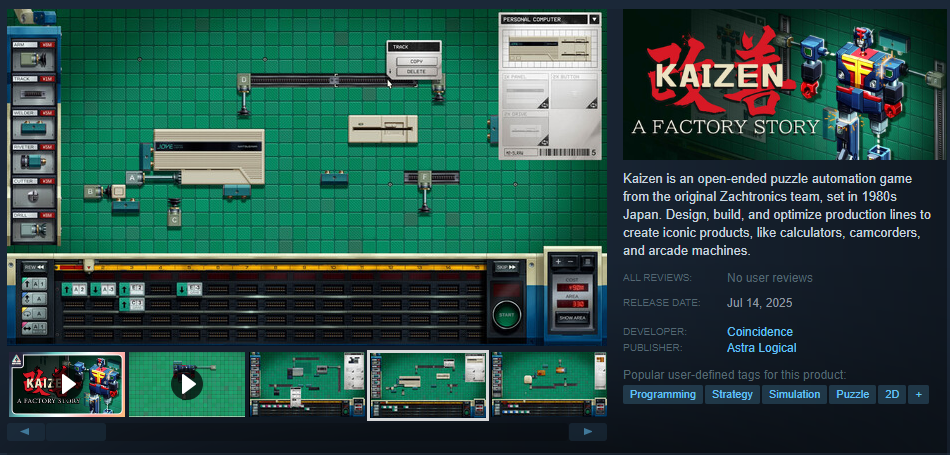Play the second video thumbnail
950x455 pixels.
187,385
